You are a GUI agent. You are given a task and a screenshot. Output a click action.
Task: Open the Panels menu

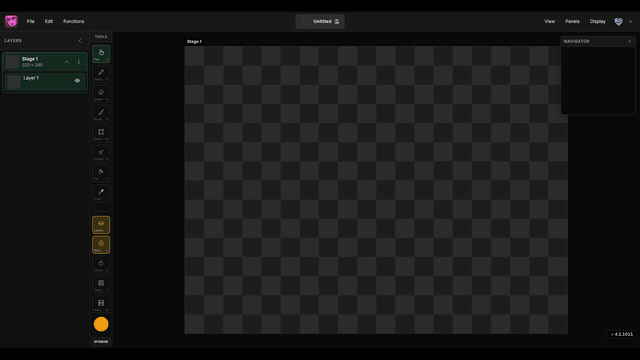pyautogui.click(x=572, y=21)
